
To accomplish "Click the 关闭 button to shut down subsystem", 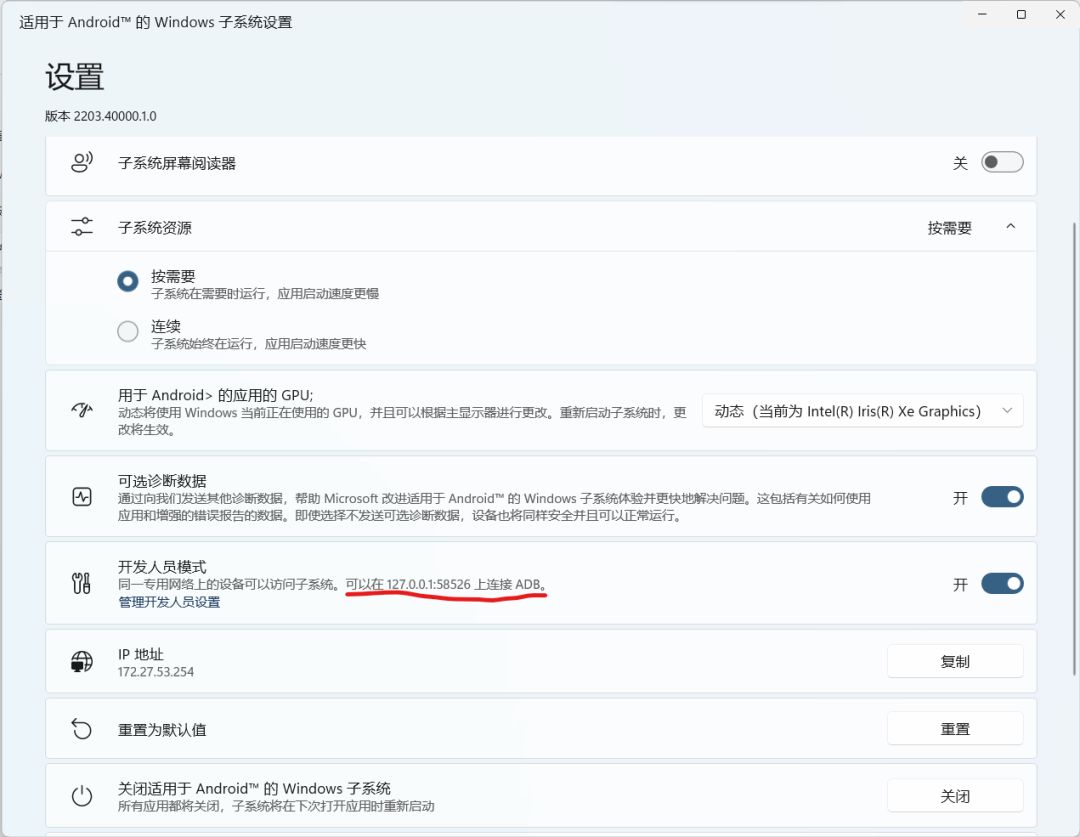I will pos(955,796).
